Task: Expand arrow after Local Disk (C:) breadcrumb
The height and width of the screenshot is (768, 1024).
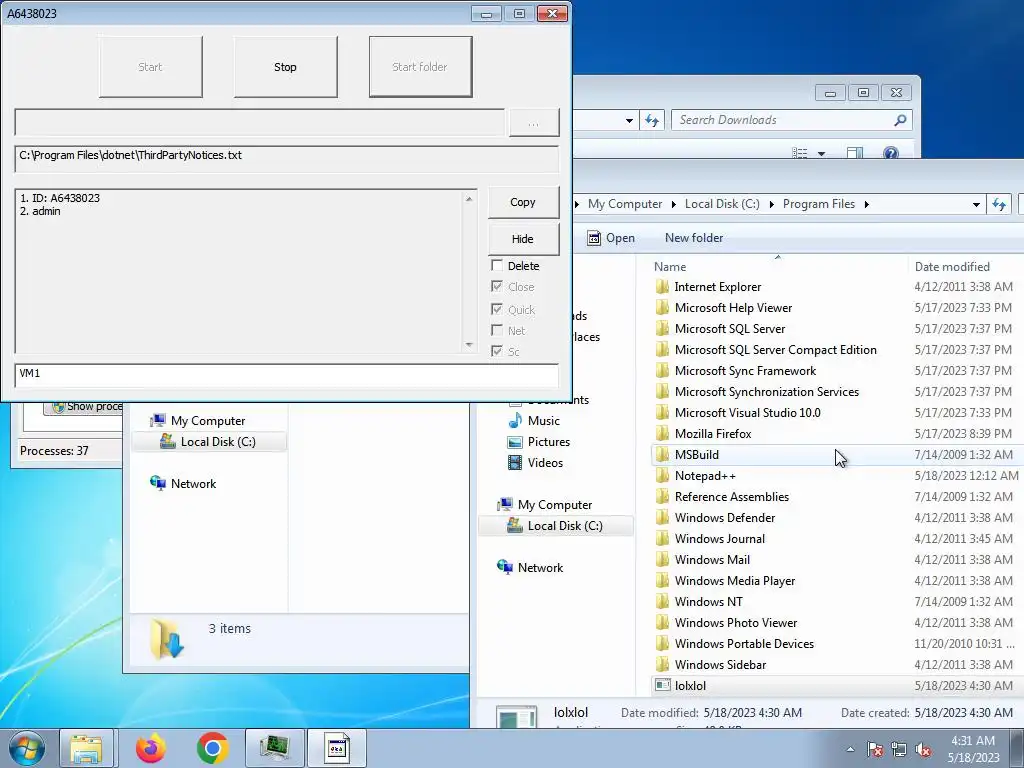Action: (x=771, y=204)
